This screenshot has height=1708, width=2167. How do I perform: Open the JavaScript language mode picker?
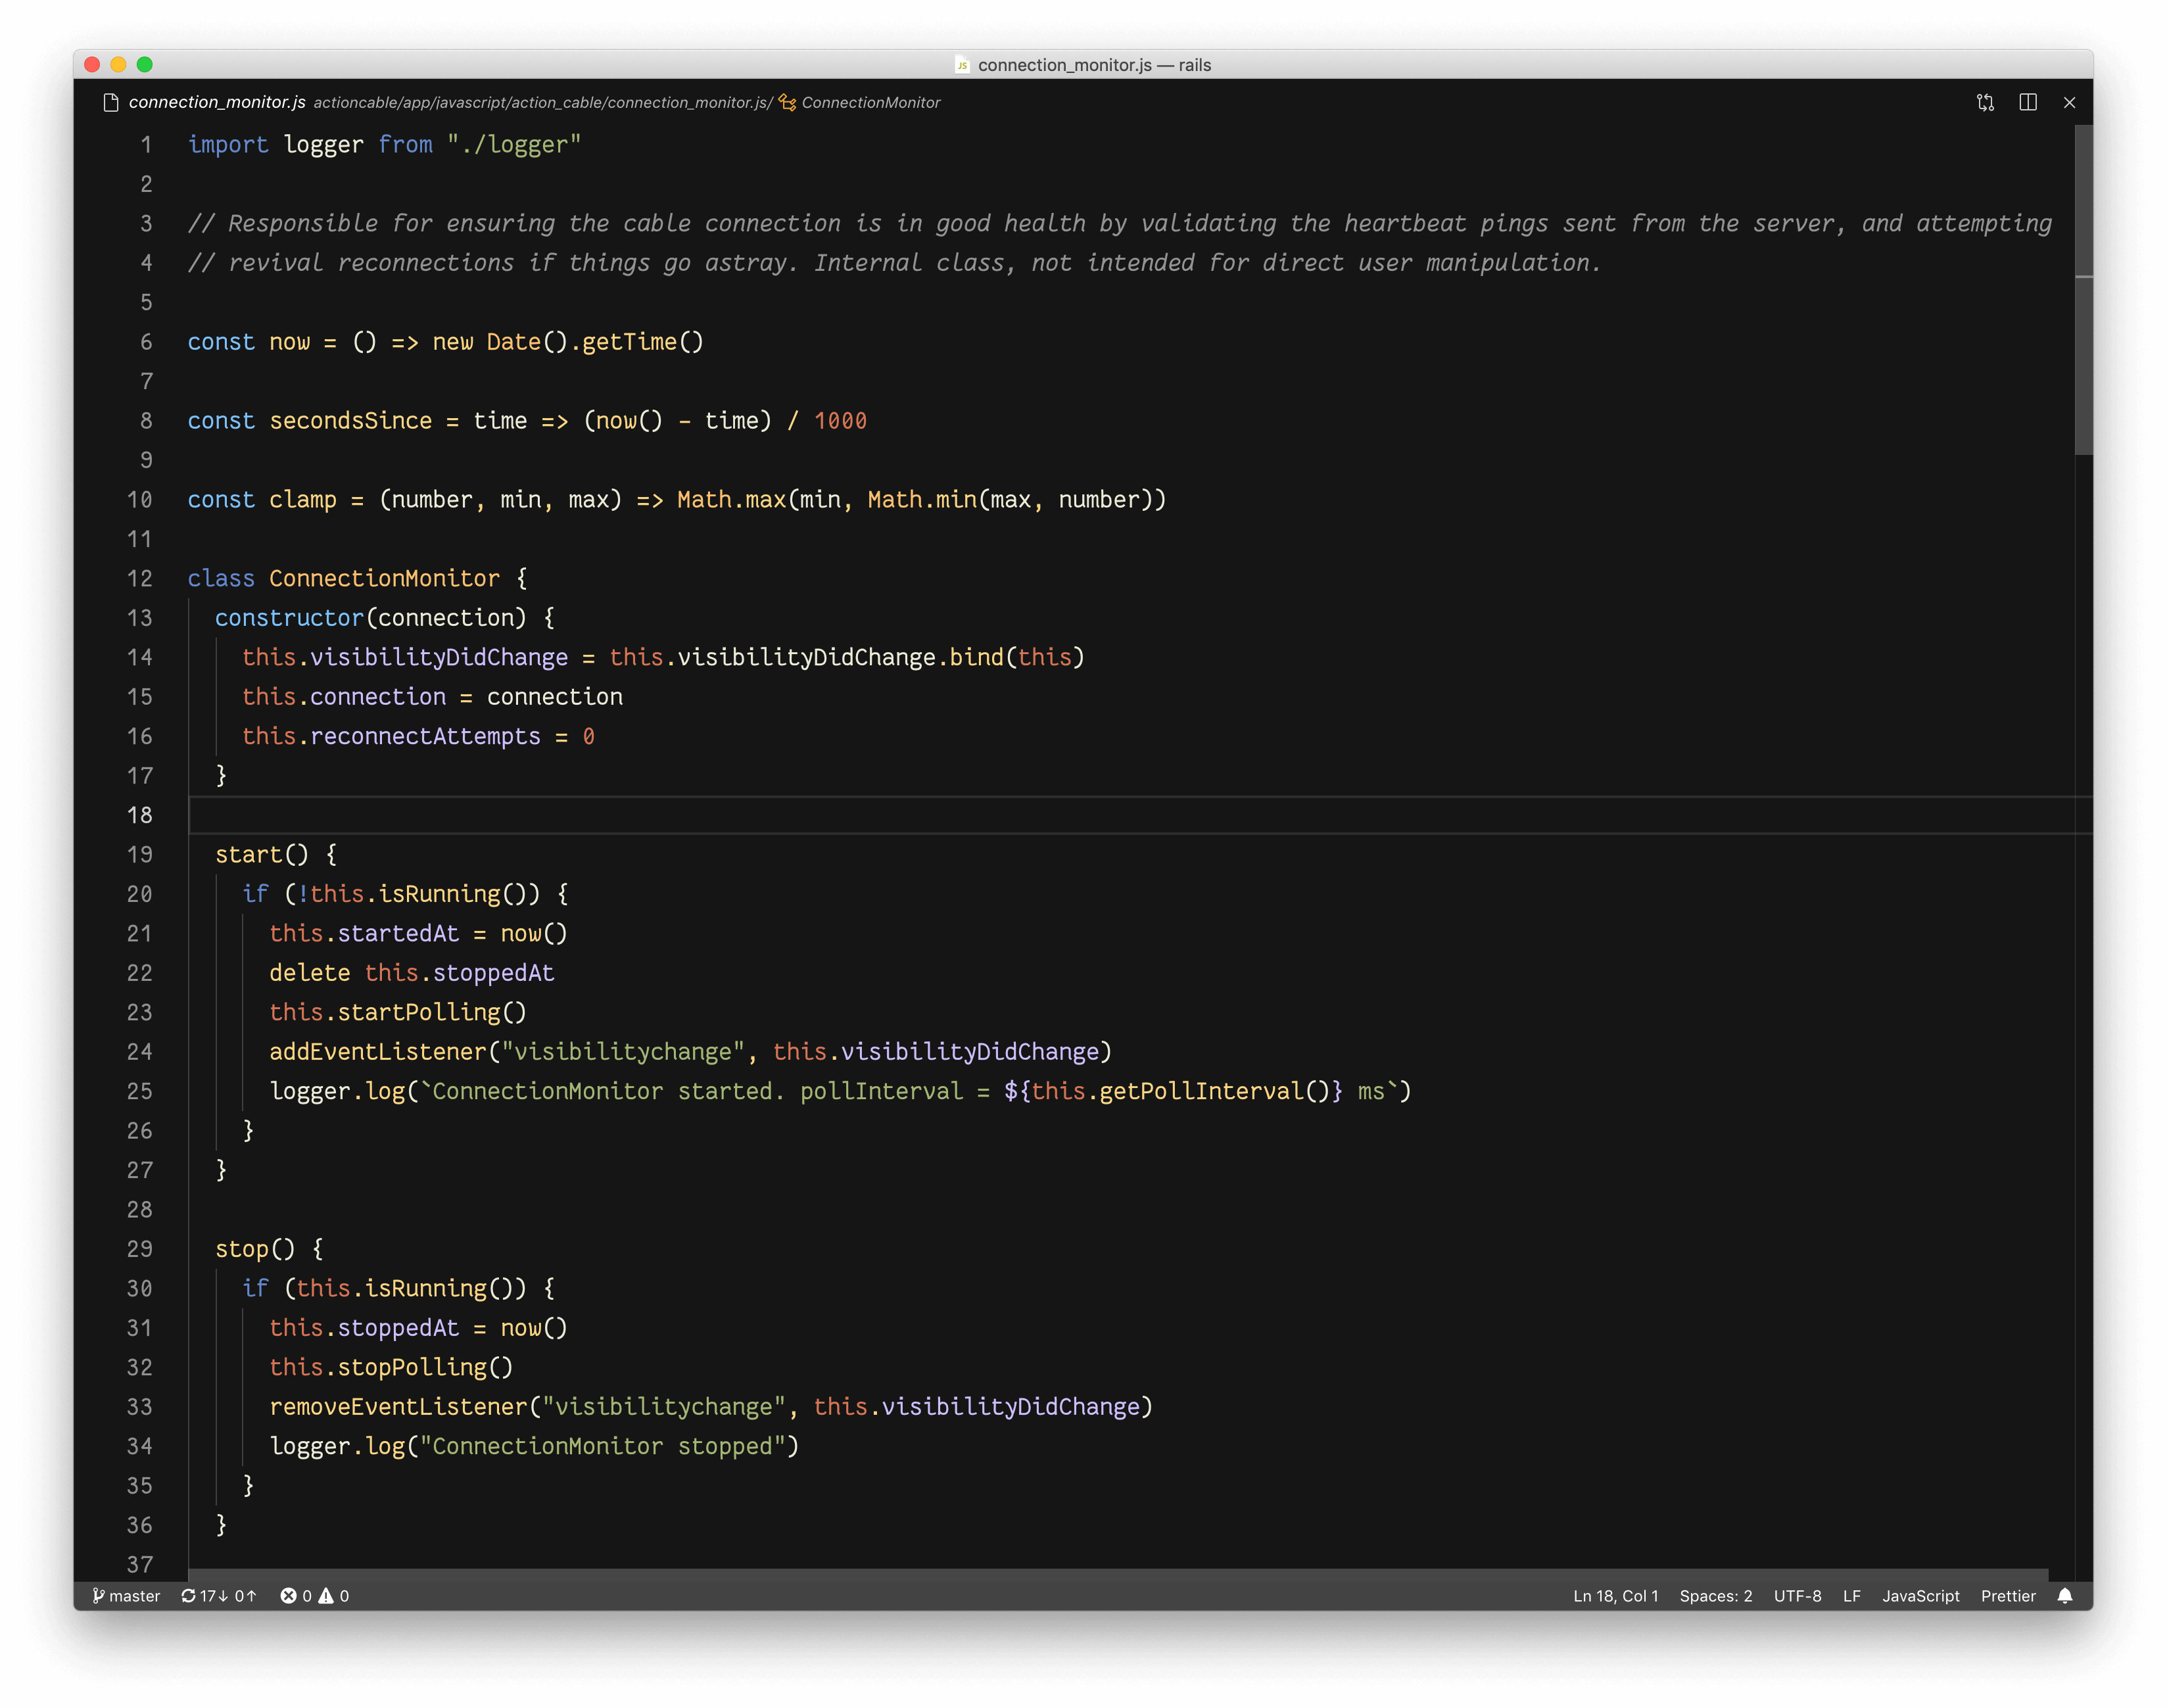point(1920,1595)
